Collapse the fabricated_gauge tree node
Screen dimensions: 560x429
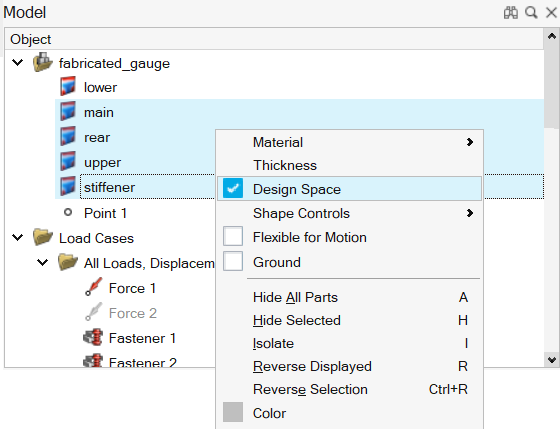(18, 63)
